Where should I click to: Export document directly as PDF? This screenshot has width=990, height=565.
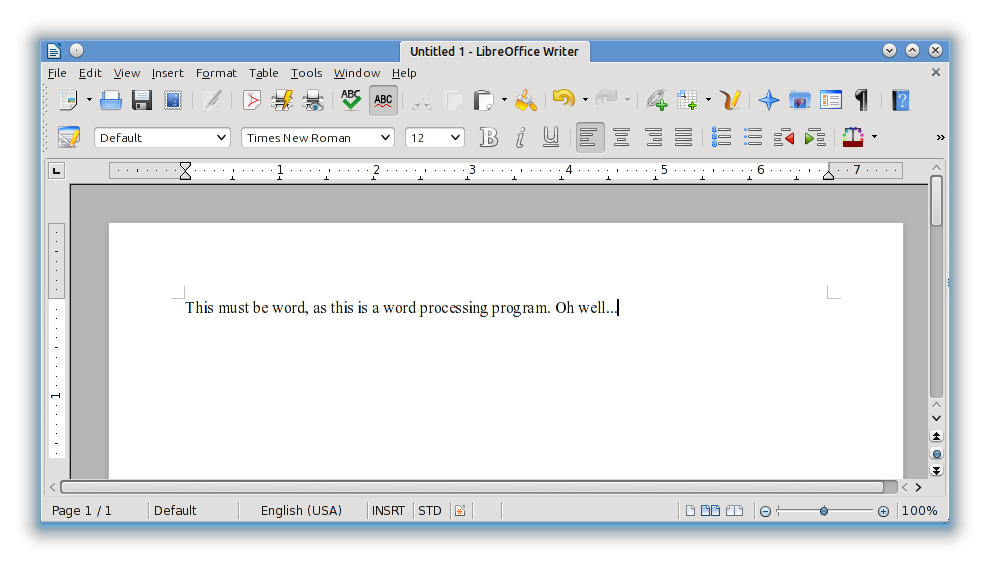[252, 100]
